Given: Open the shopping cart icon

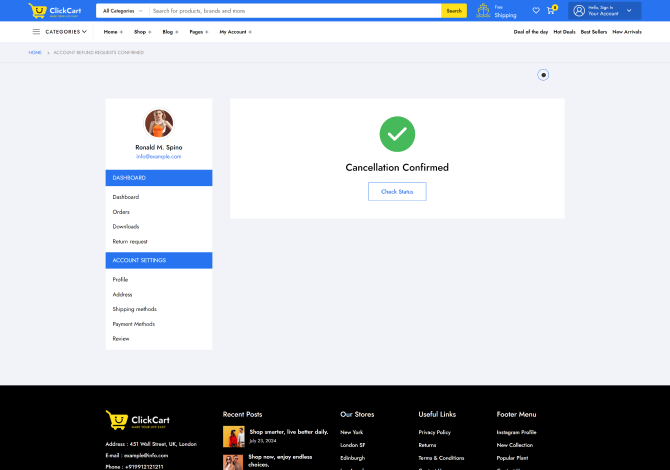Looking at the screenshot, I should coord(550,11).
